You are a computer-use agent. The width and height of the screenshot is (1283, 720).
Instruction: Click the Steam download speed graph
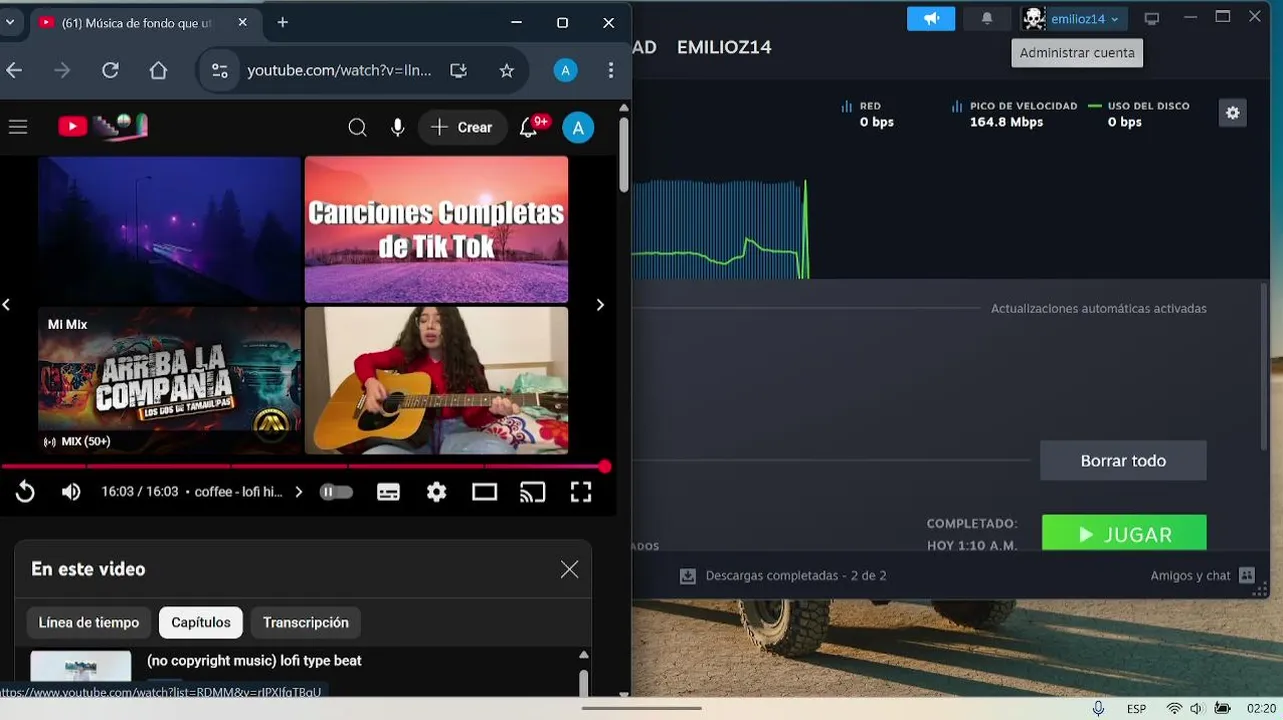[720, 229]
